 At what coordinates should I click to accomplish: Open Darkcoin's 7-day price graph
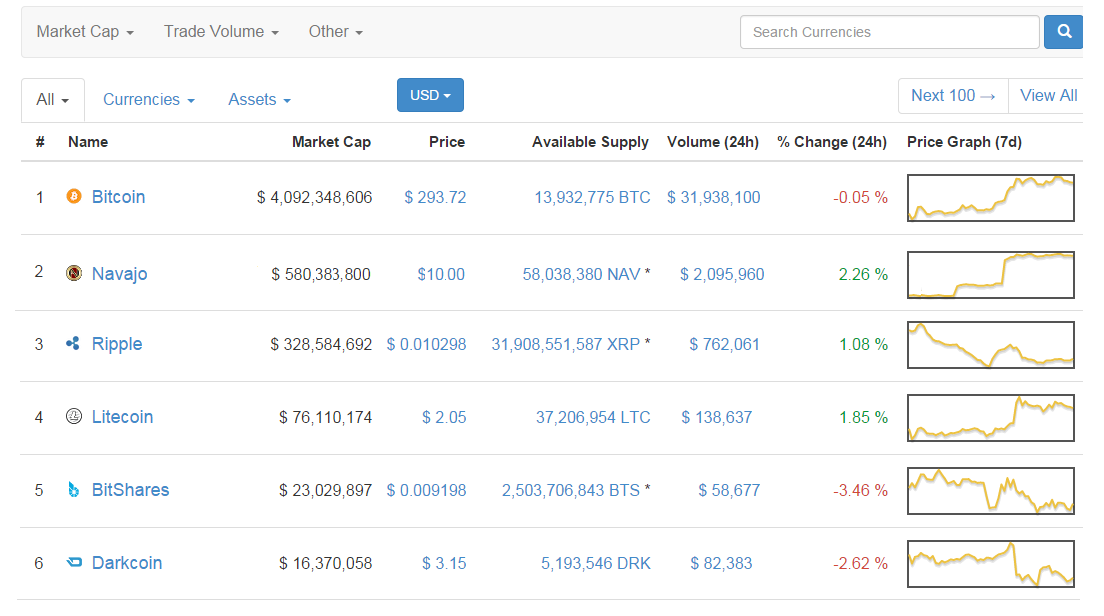click(x=991, y=564)
